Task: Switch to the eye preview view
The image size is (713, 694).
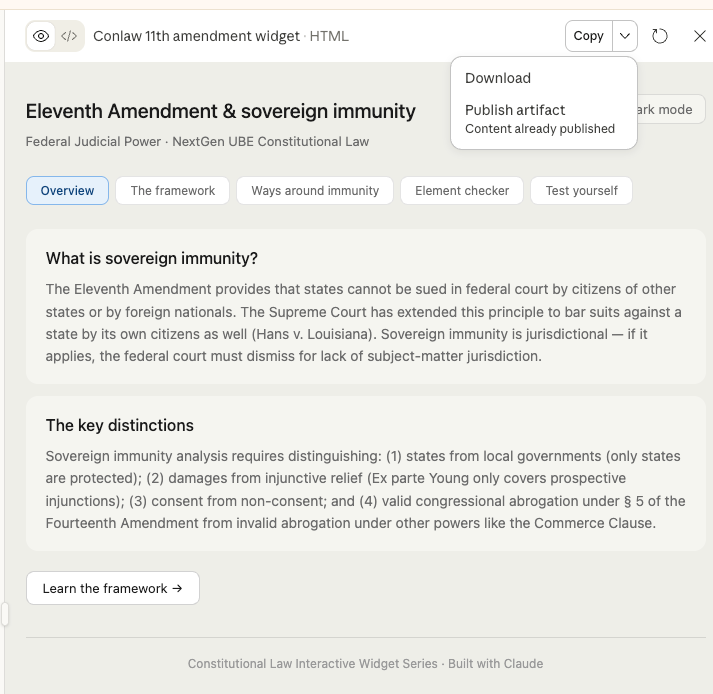Action: pyautogui.click(x=41, y=36)
